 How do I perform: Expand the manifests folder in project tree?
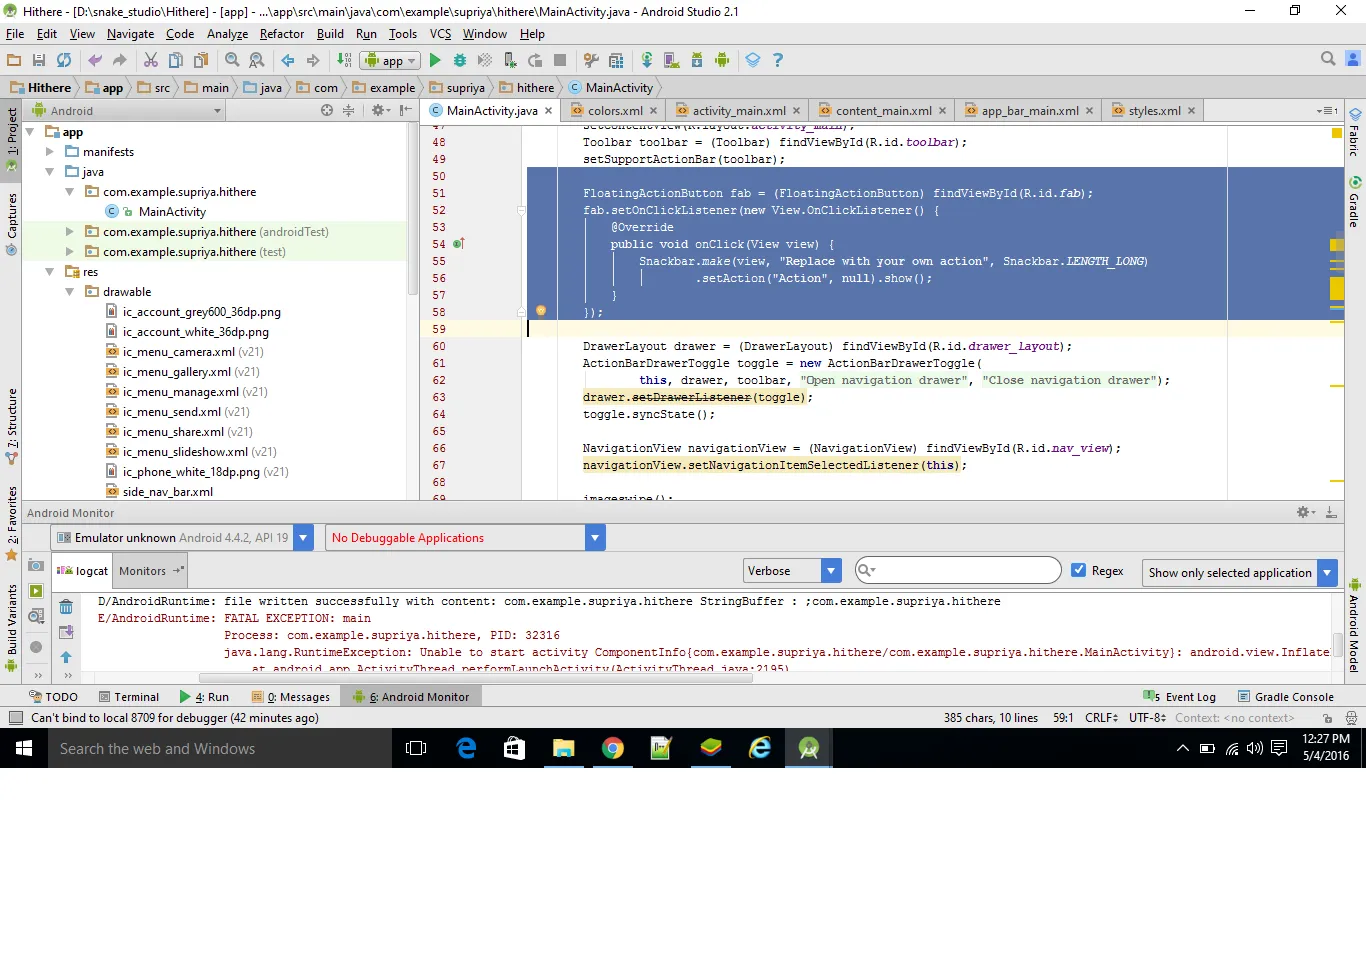tap(50, 152)
